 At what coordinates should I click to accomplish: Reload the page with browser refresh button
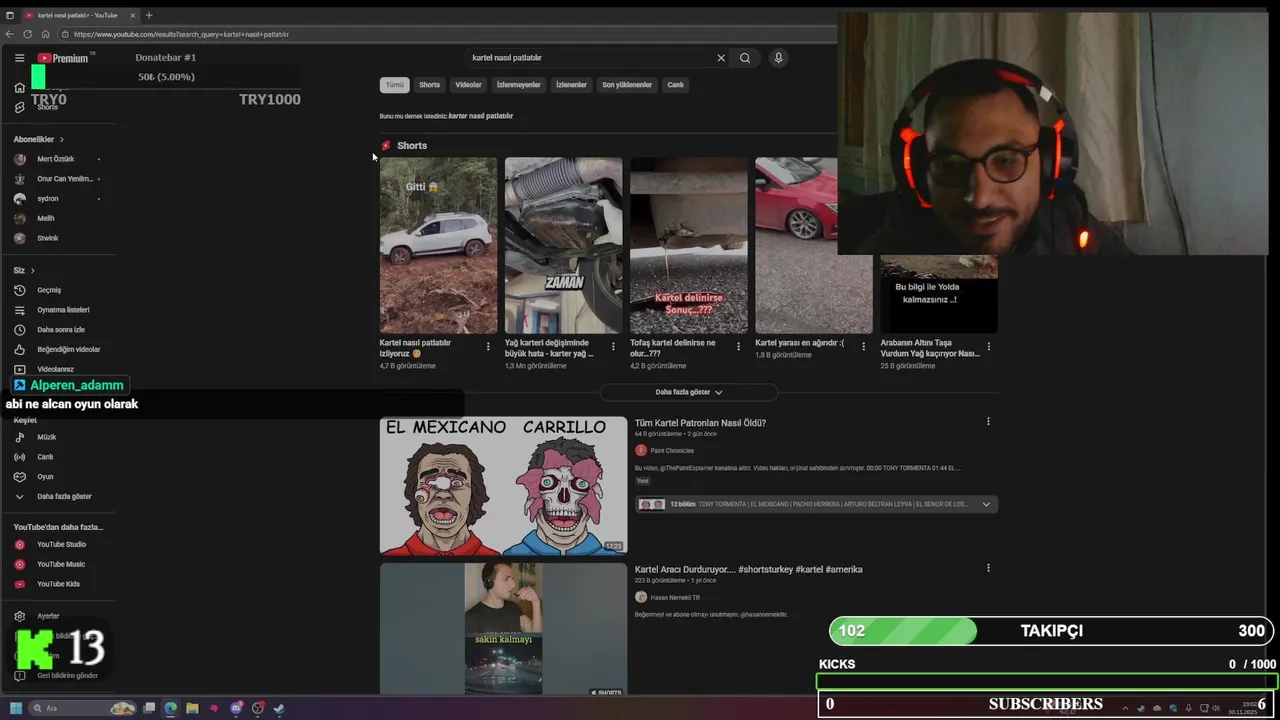coord(28,34)
